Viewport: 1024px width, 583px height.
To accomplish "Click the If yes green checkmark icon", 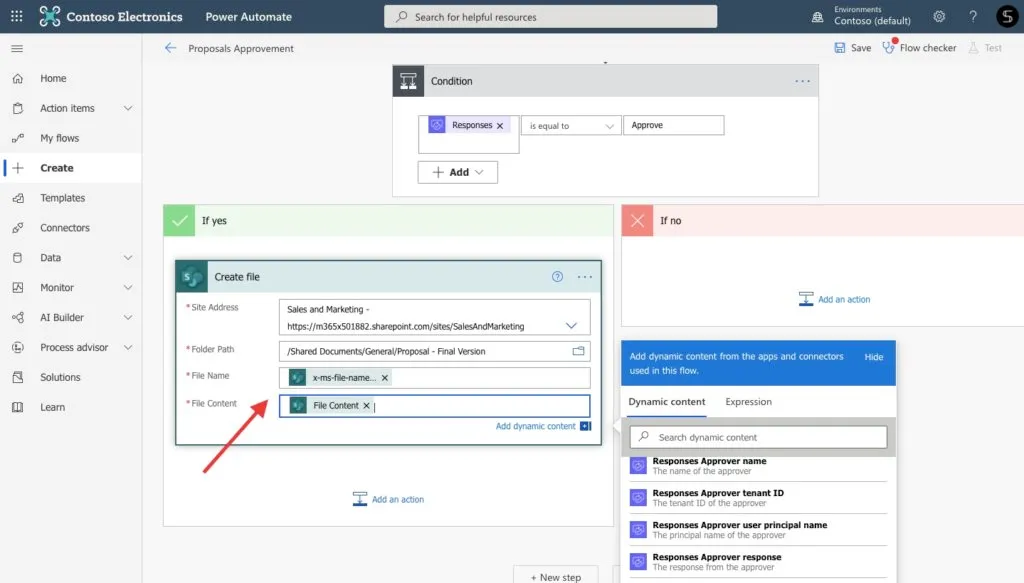I will tap(179, 221).
